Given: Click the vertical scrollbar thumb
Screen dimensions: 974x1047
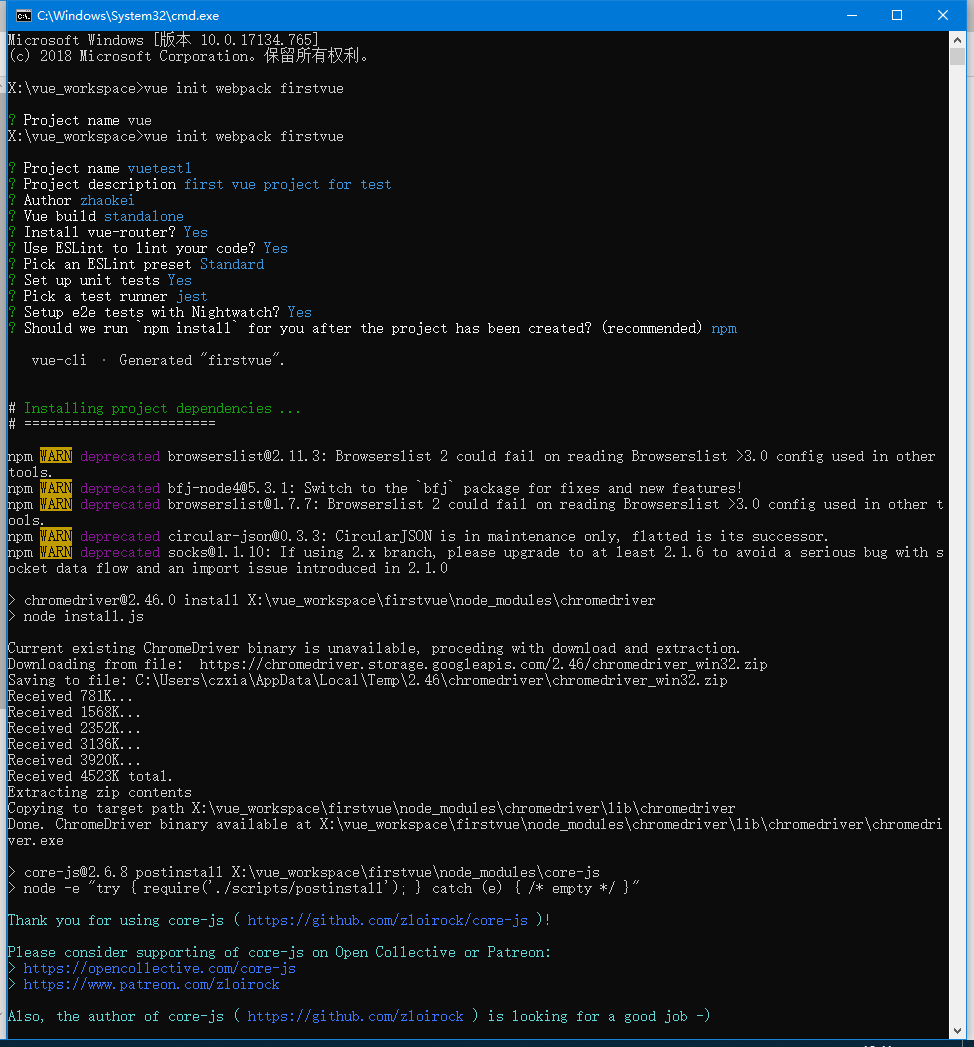Looking at the screenshot, I should (957, 57).
